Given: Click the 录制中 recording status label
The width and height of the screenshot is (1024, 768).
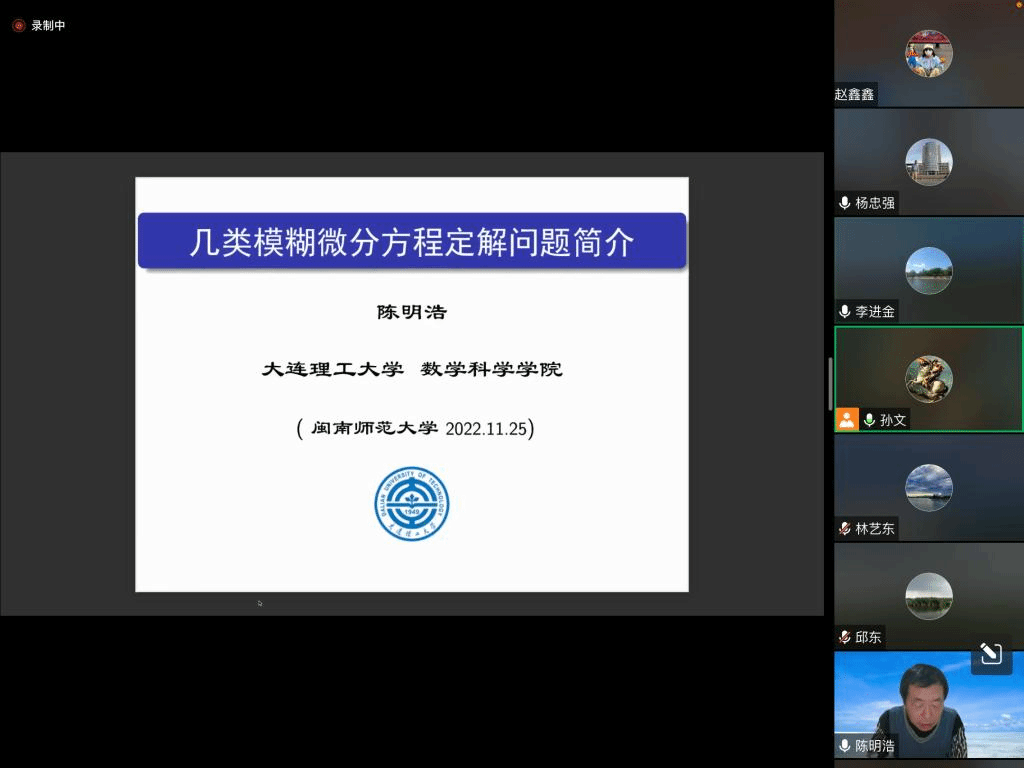Looking at the screenshot, I should coord(48,26).
